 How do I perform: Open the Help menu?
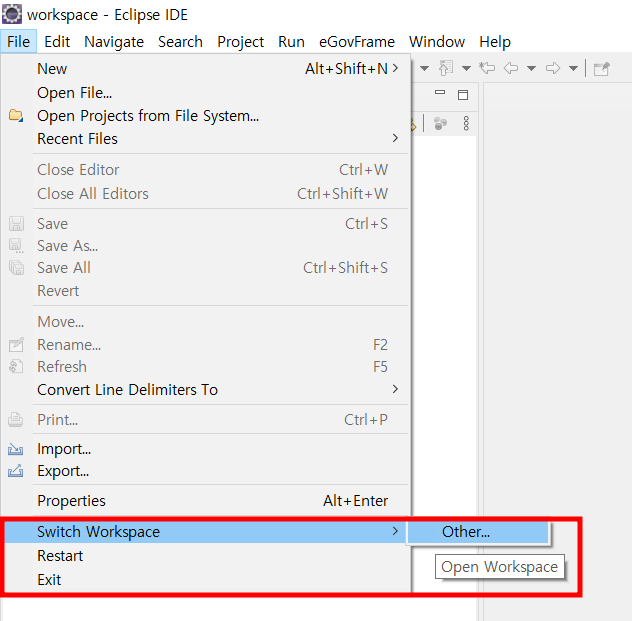[x=495, y=42]
